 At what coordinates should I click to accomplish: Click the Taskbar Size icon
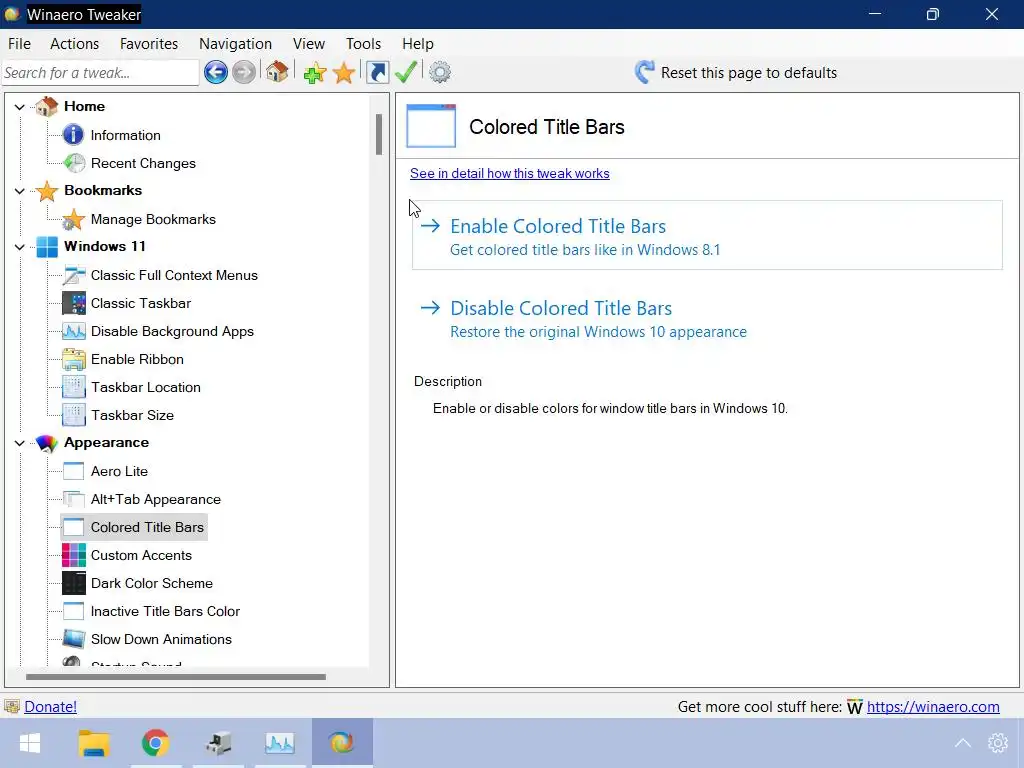(x=74, y=415)
